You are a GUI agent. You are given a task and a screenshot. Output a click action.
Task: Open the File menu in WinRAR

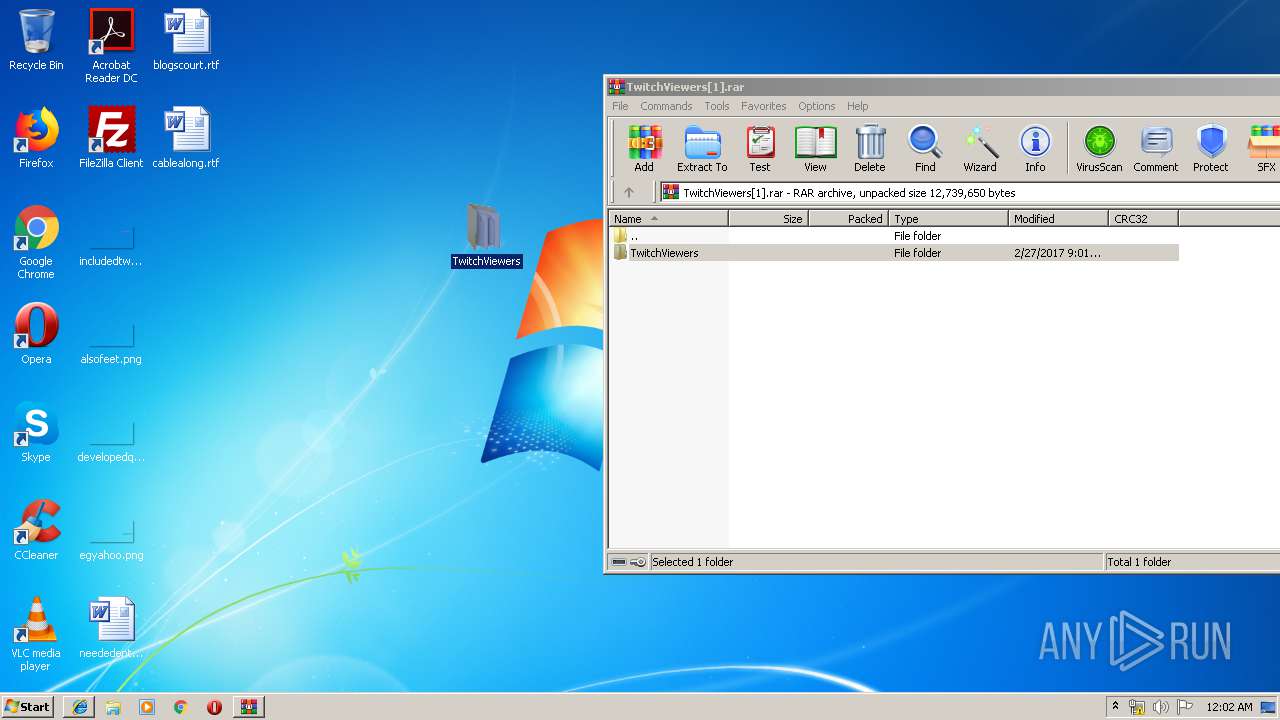(620, 106)
